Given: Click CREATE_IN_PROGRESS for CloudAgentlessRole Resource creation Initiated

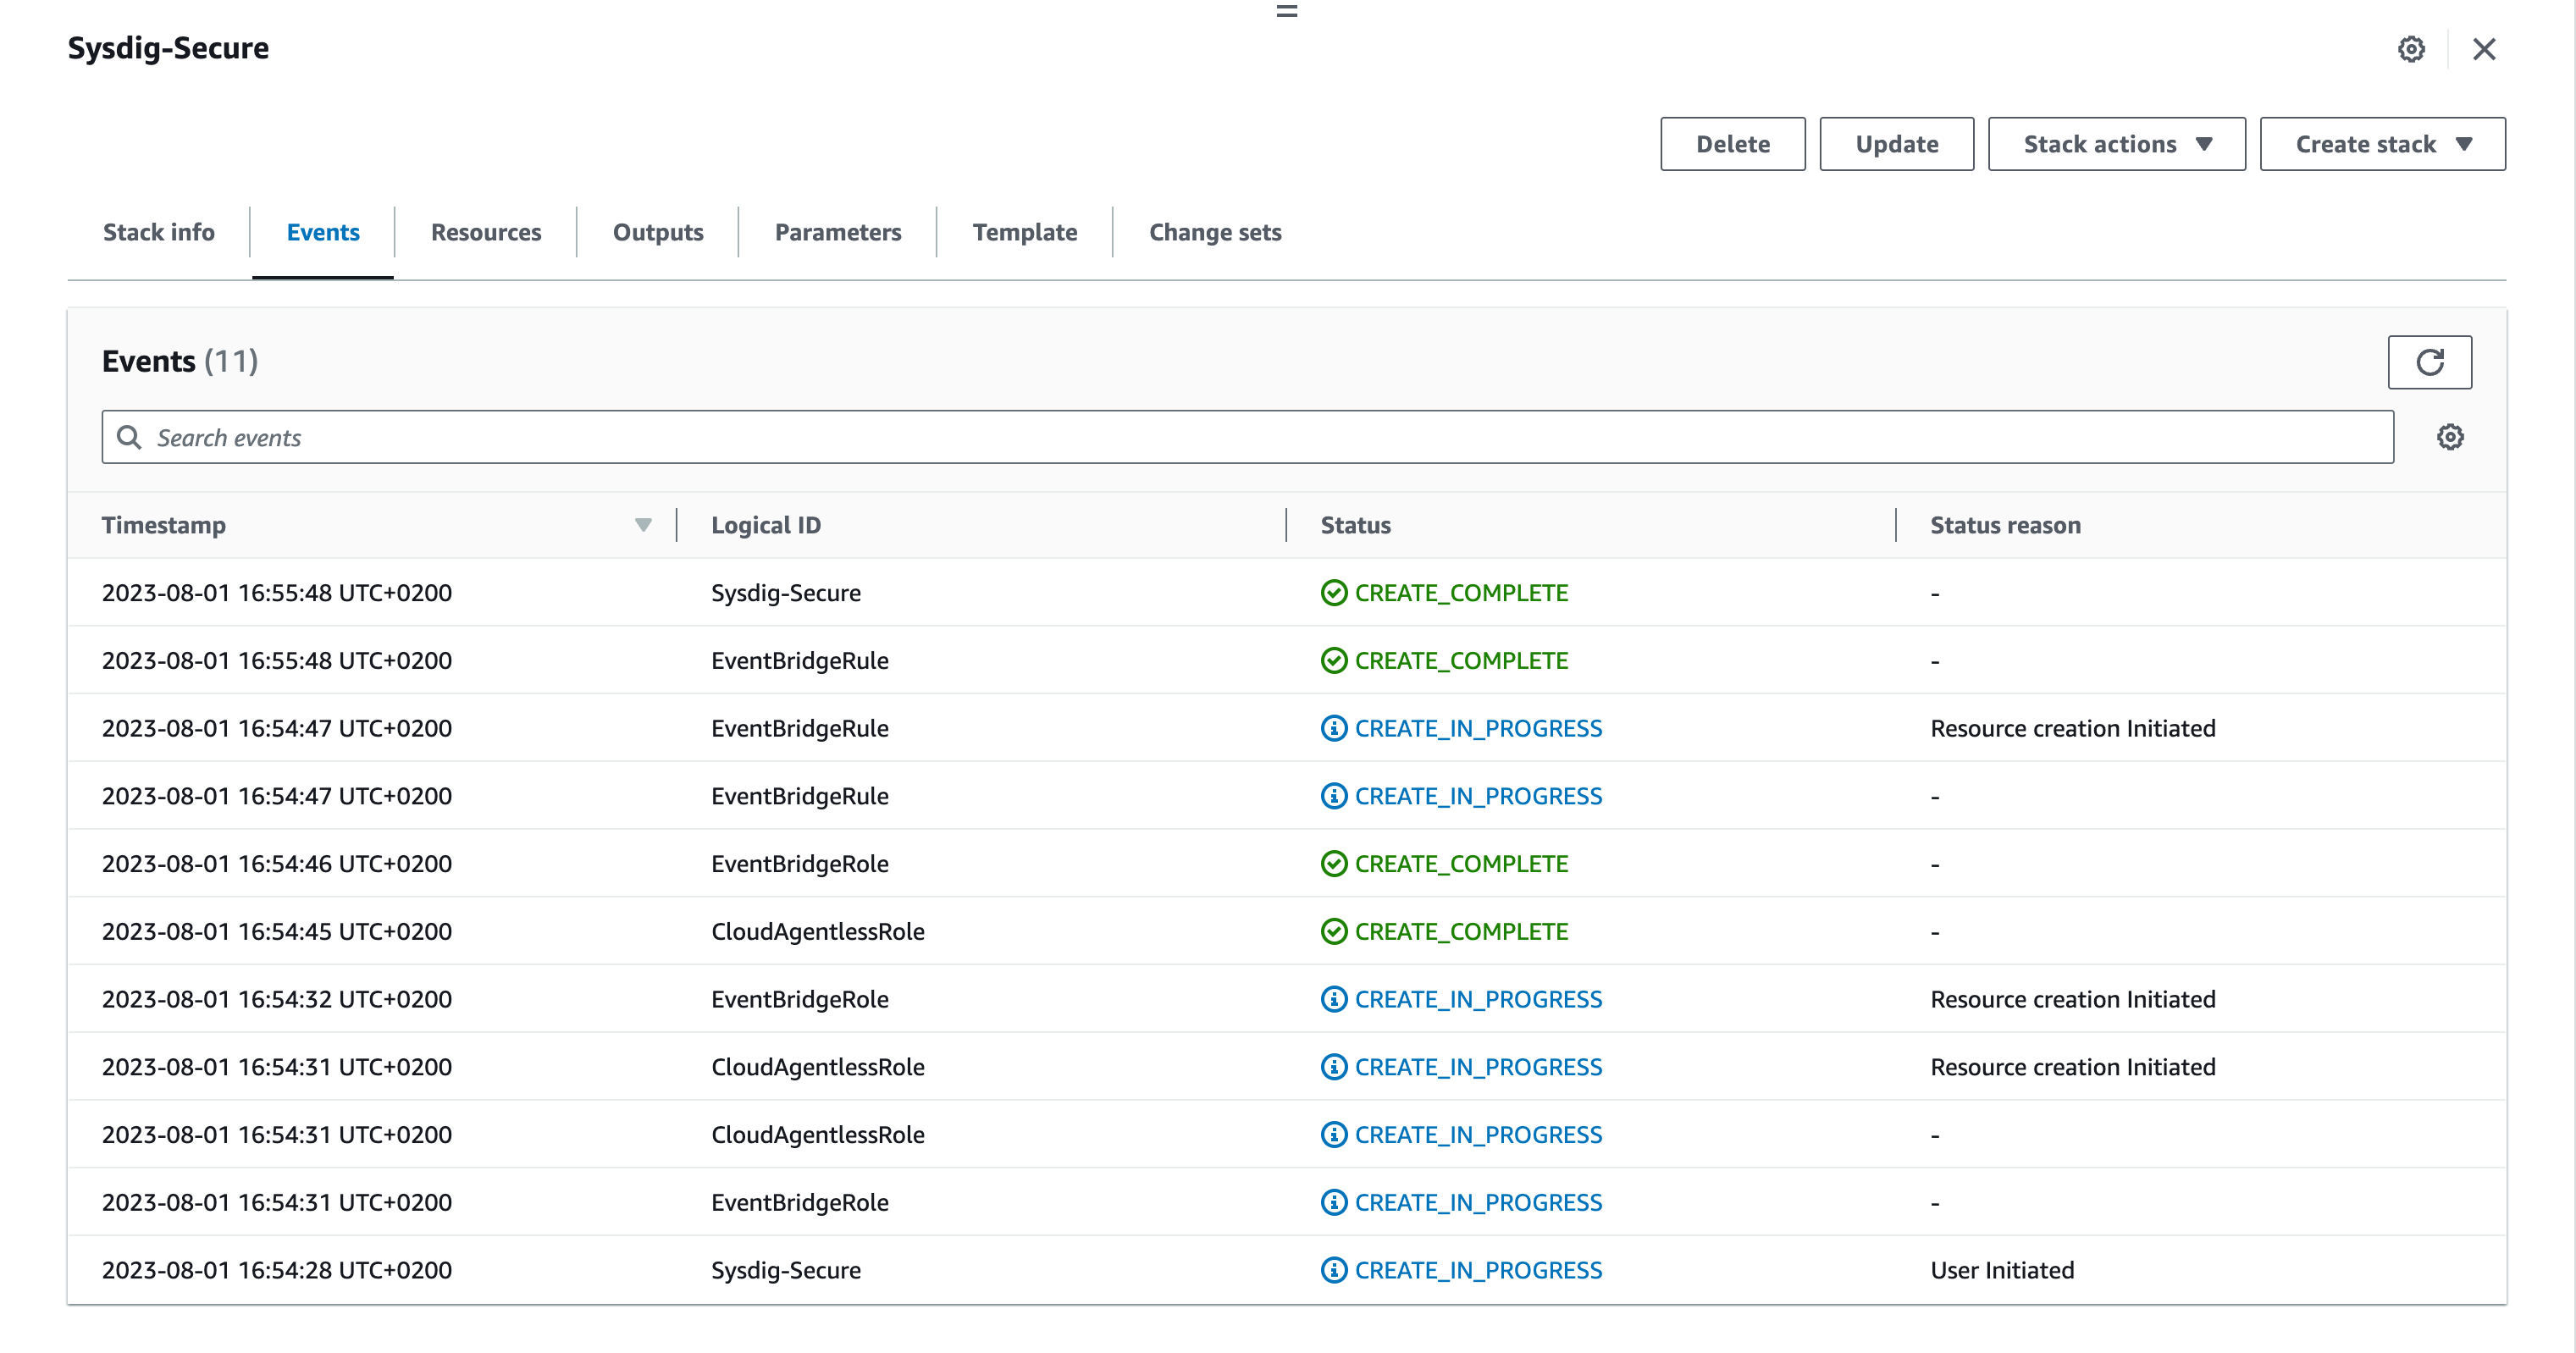Looking at the screenshot, I should pos(1478,1067).
